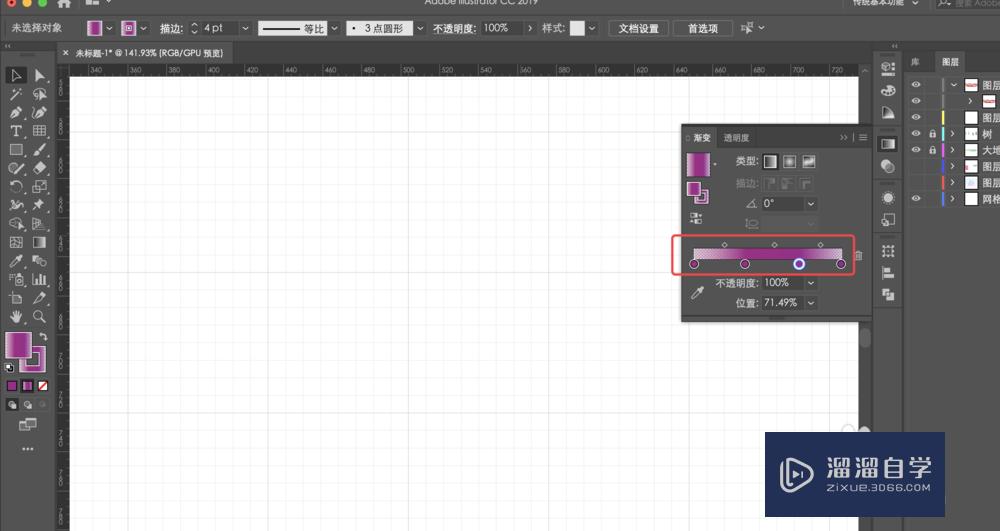Select the Rectangle tool

16,150
